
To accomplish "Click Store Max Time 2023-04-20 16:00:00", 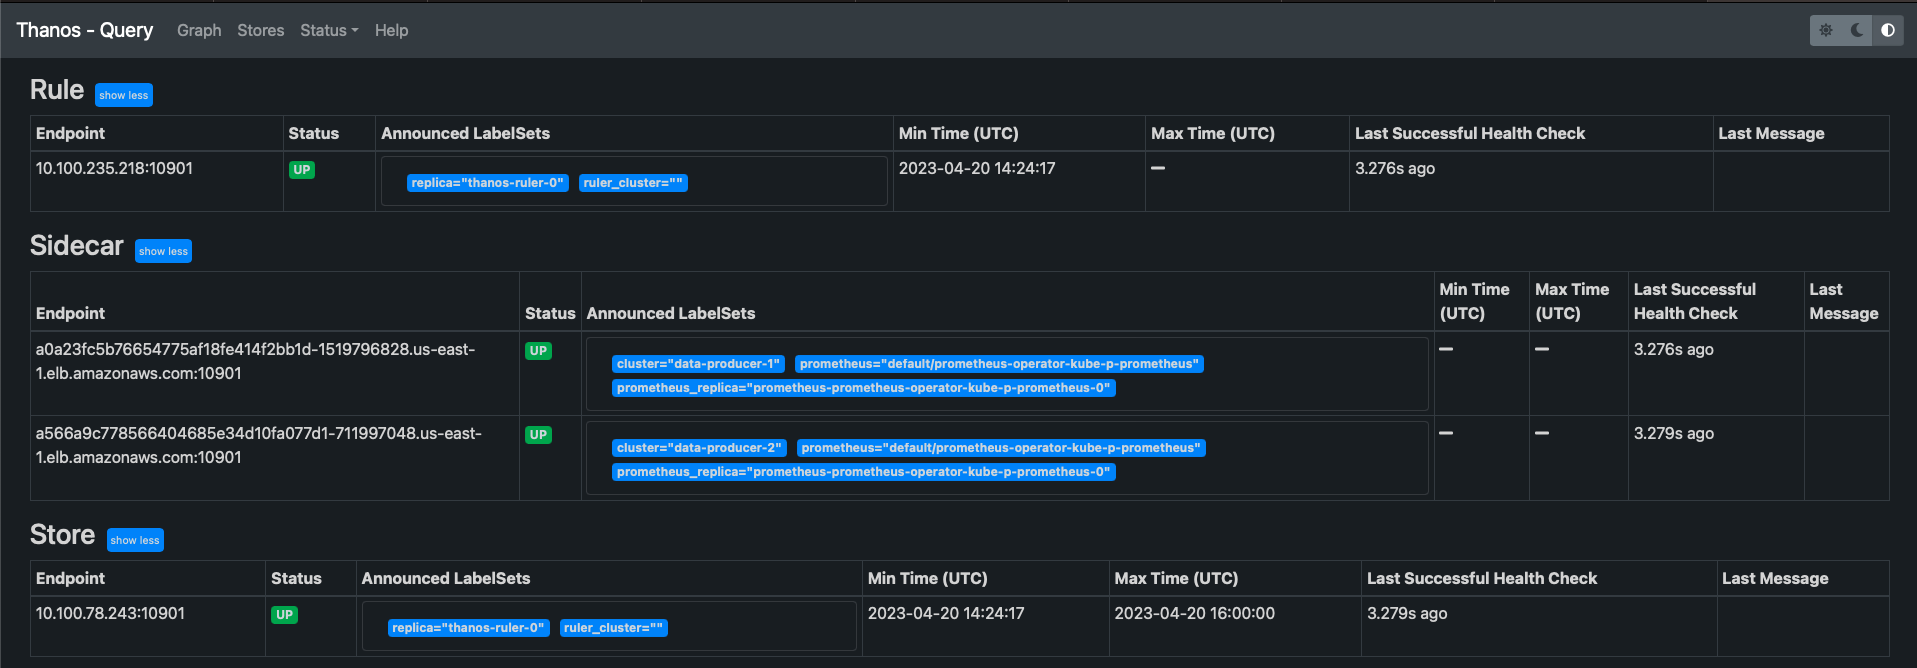I will point(1194,613).
